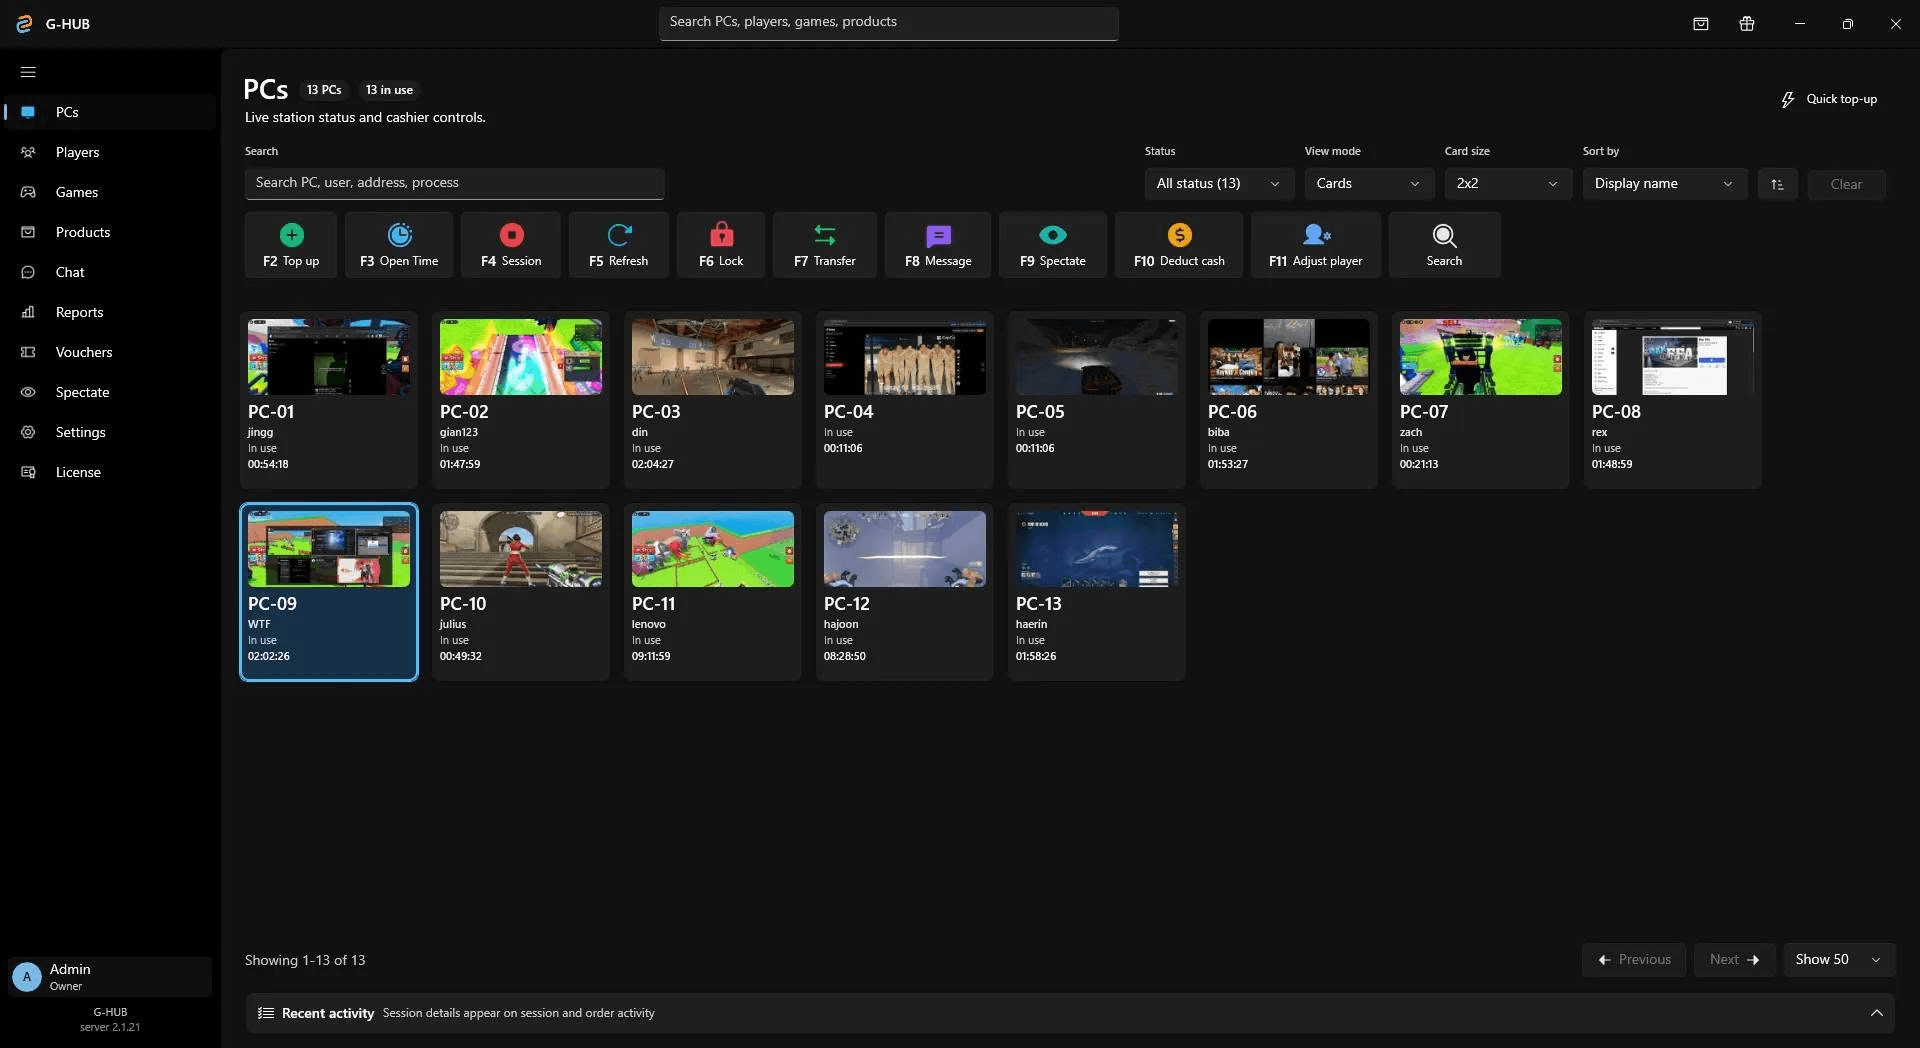Open License in the sidebar

click(x=110, y=472)
